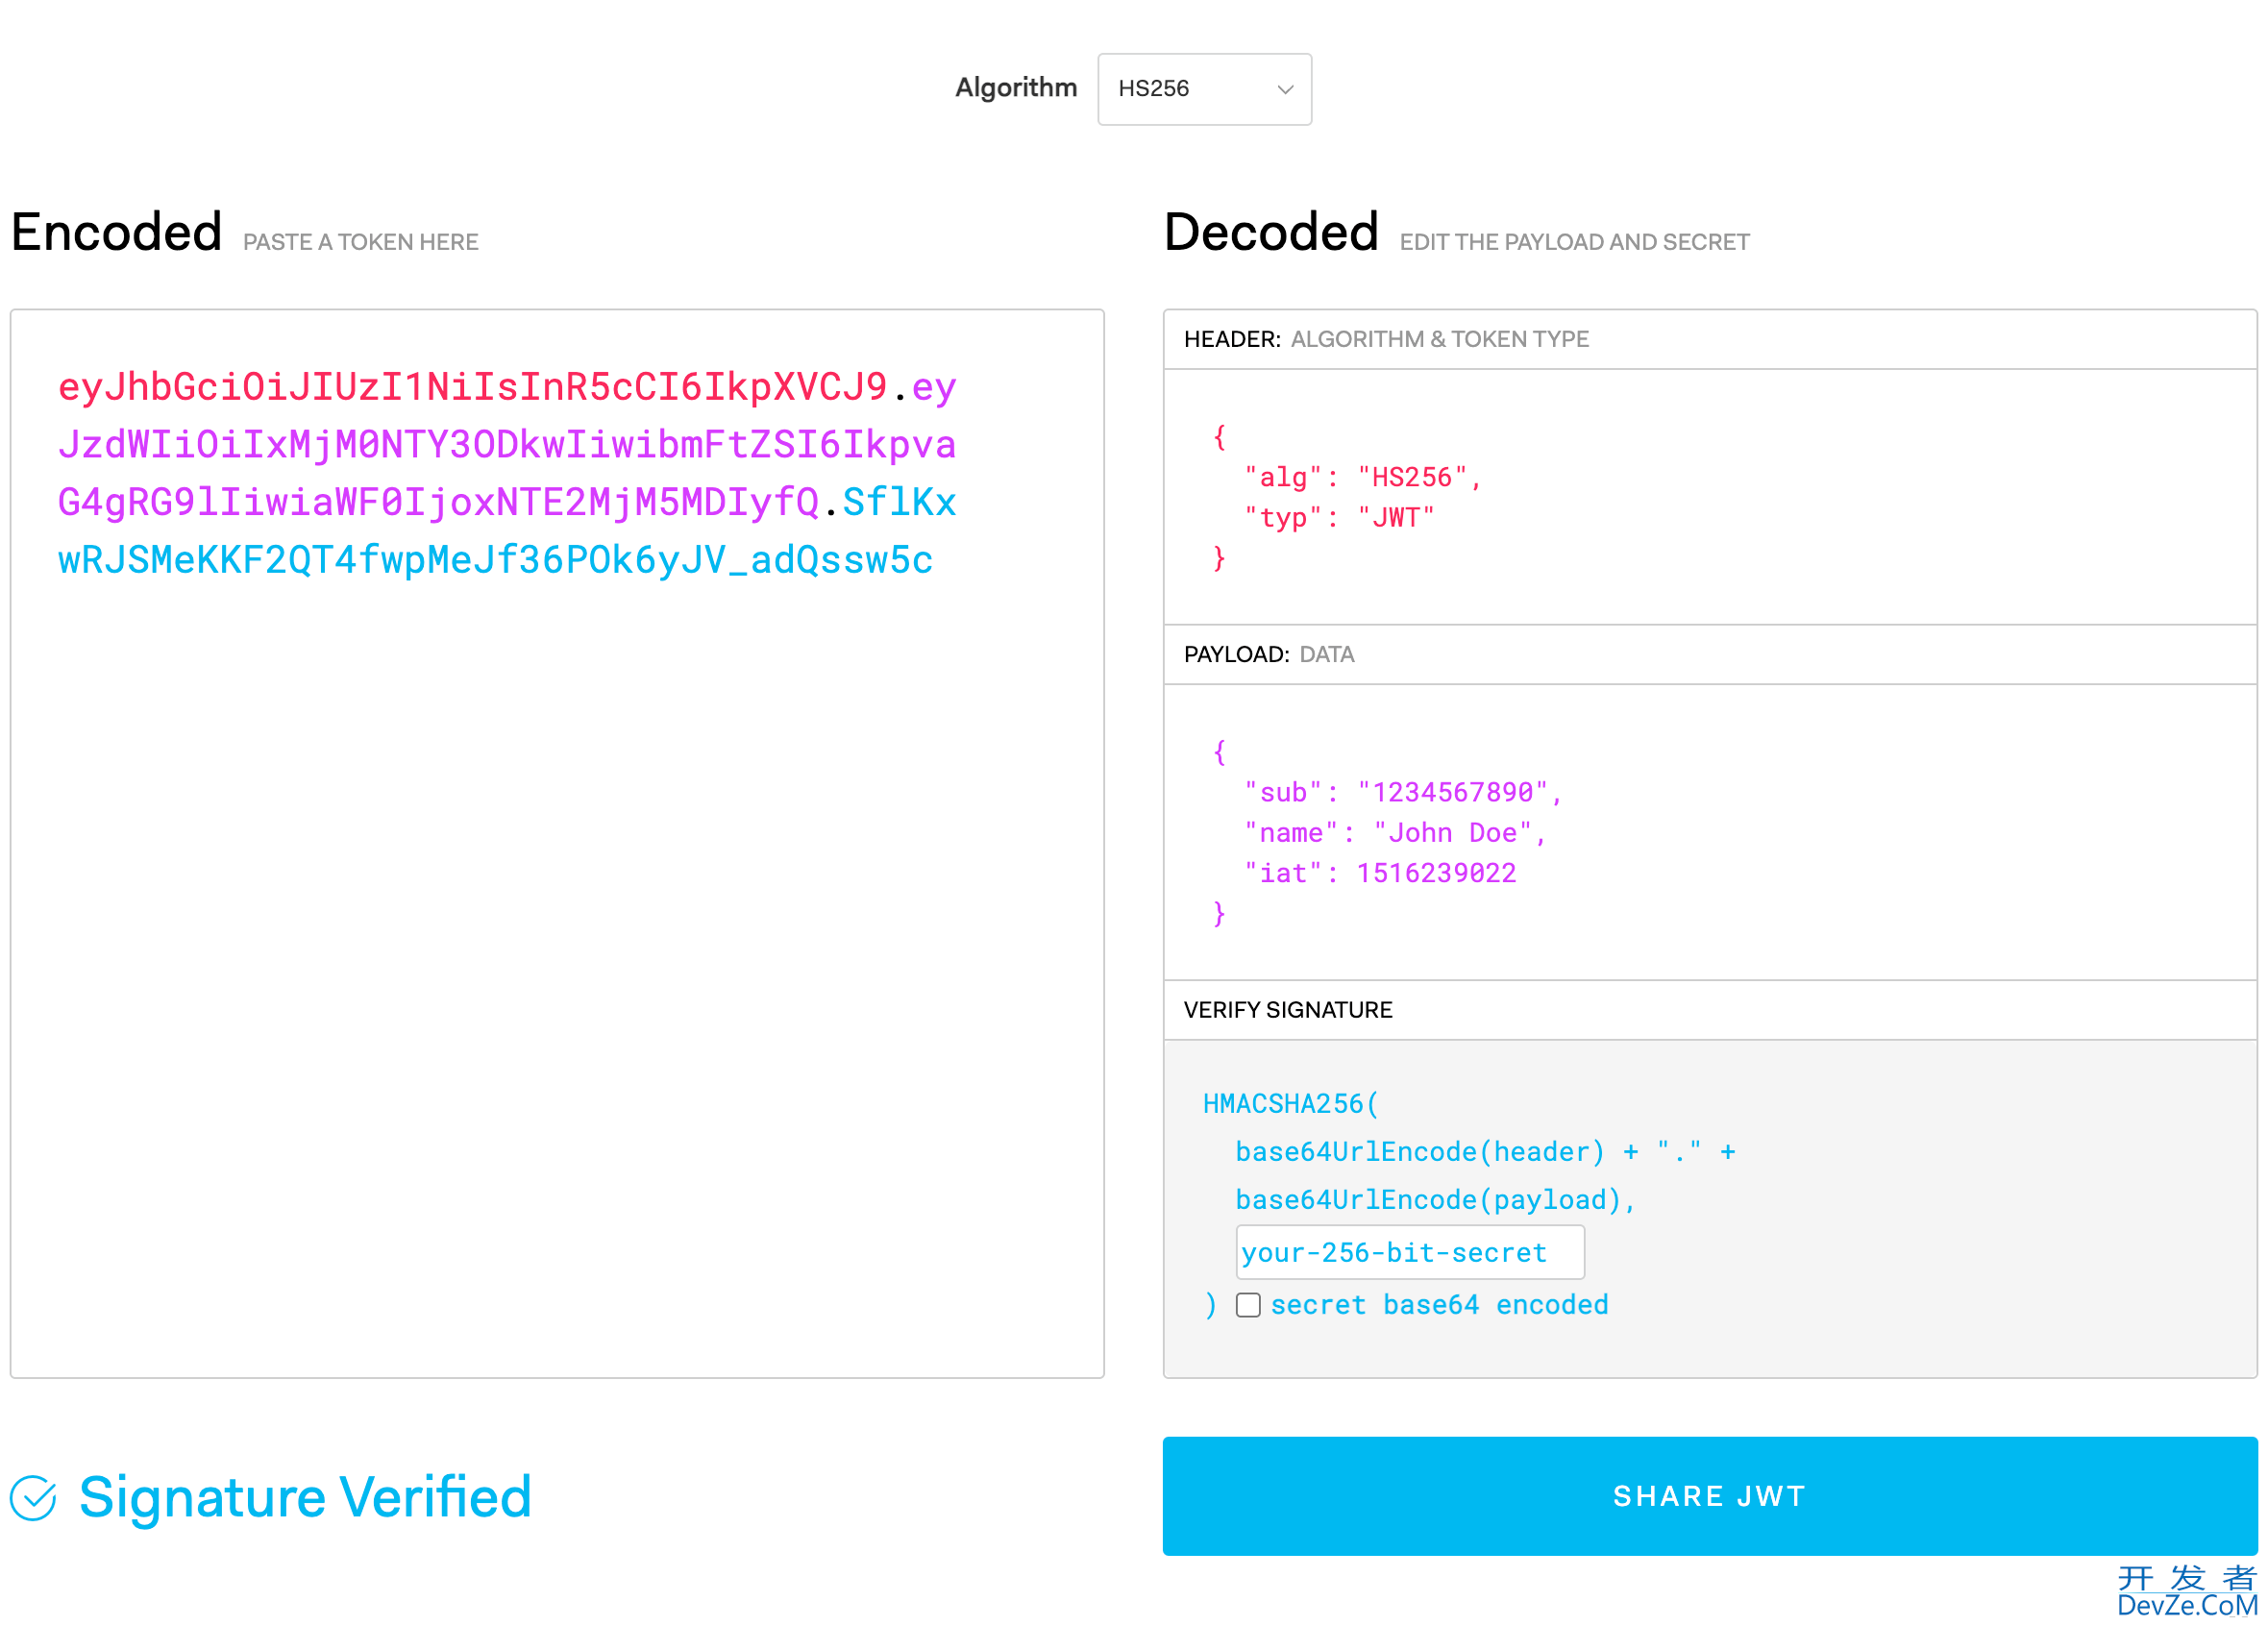The height and width of the screenshot is (1626, 2268).
Task: Click the blue signature segment of the token
Action: coord(495,560)
